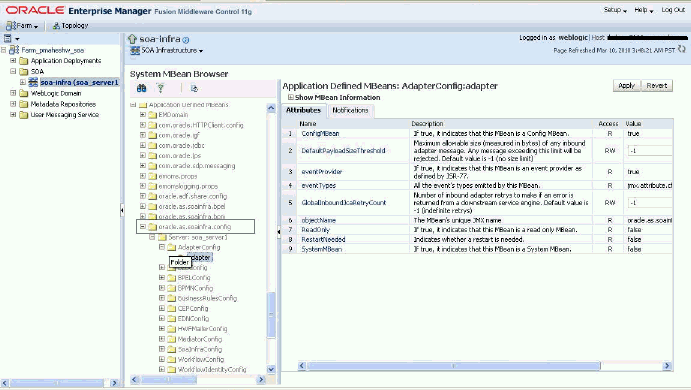691x390 pixels.
Task: Click the Topology icon in top toolbar
Action: [56, 26]
